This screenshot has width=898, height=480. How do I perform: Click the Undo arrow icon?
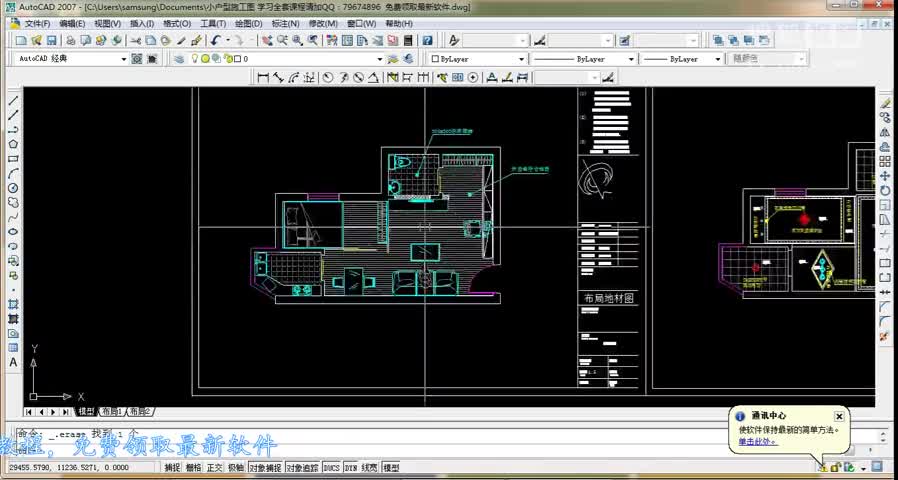point(215,41)
